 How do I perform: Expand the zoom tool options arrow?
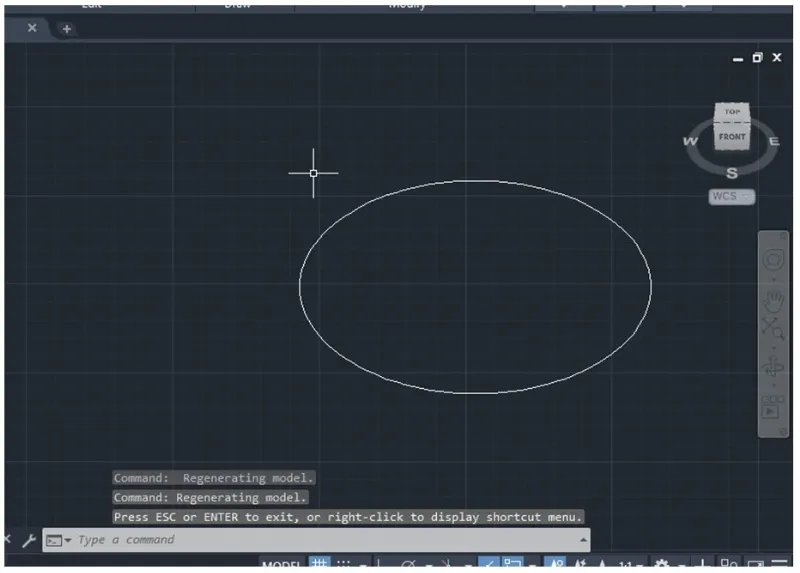tap(773, 348)
